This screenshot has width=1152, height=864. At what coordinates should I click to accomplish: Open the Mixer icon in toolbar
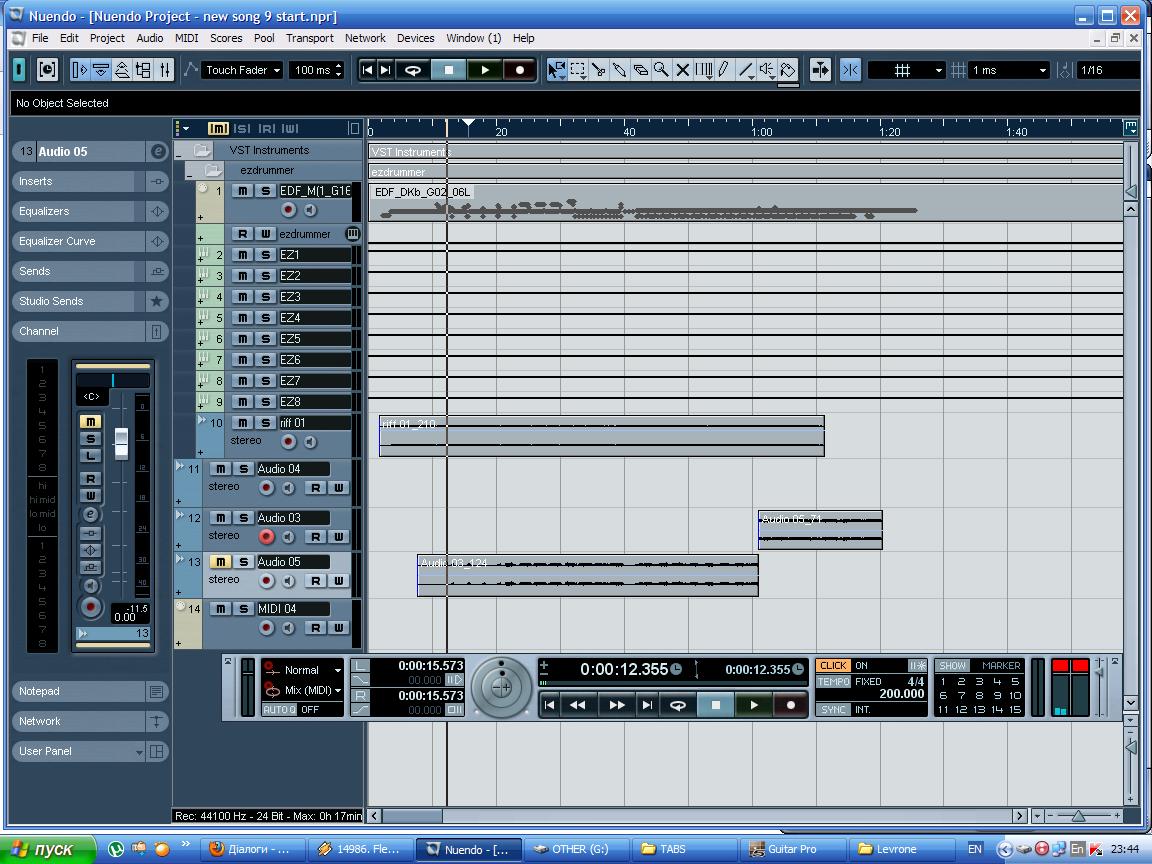165,70
